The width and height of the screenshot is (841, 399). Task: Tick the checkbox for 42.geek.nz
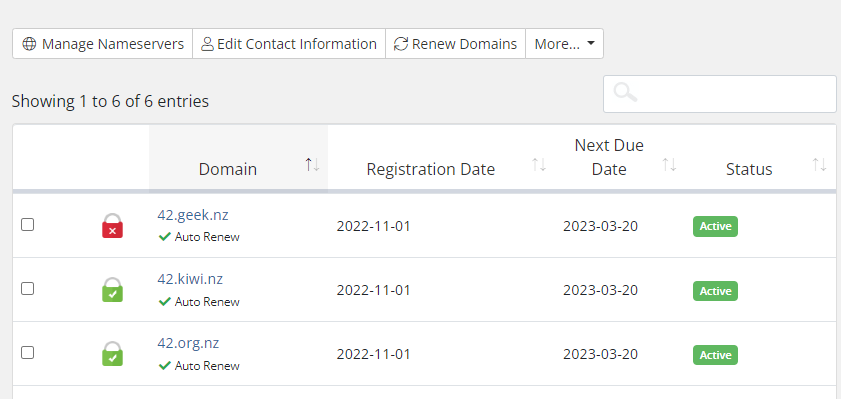[x=27, y=225]
